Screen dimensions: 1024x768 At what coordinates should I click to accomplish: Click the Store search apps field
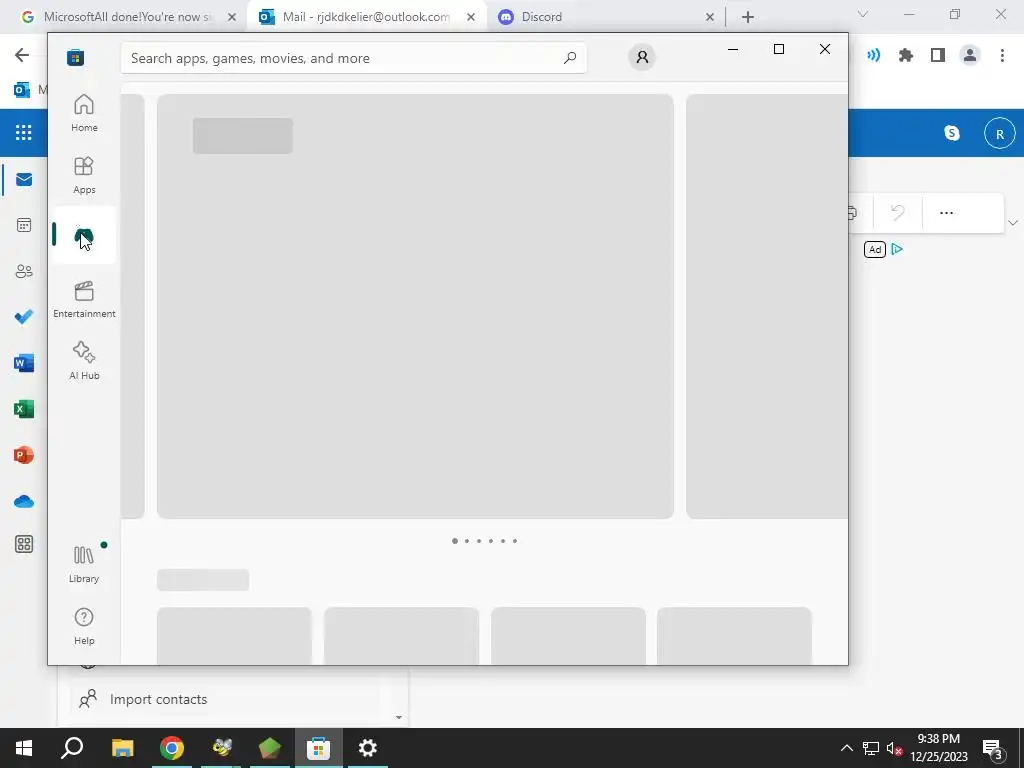tap(353, 57)
